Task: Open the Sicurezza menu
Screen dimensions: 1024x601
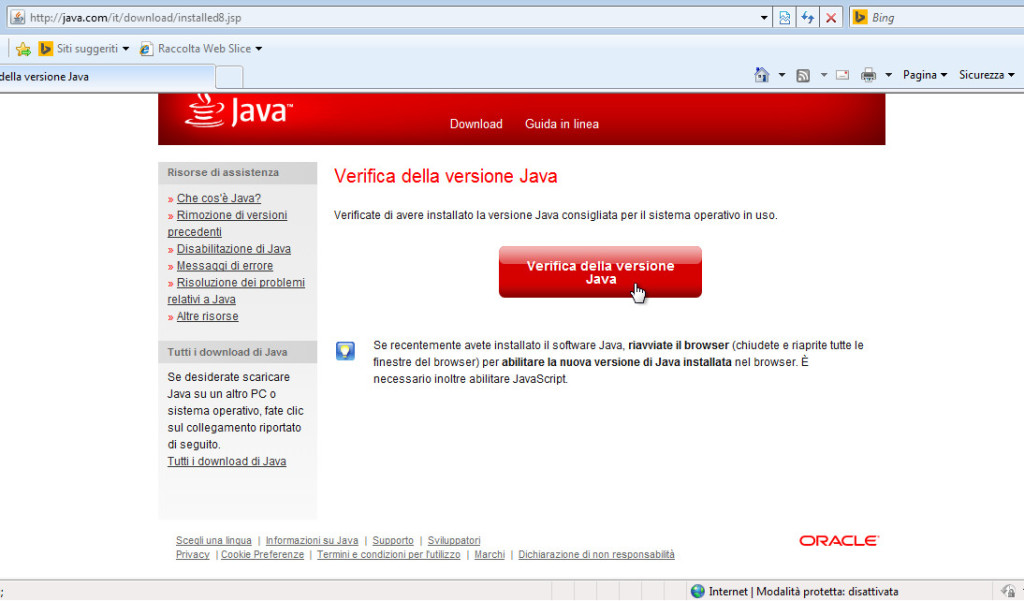Action: click(x=986, y=75)
